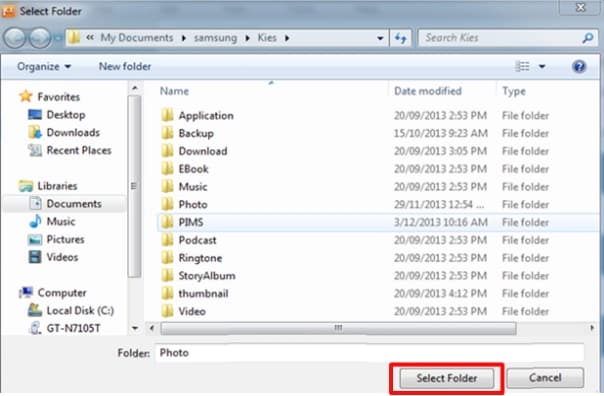This screenshot has height=396, width=604.
Task: Click the file list scroll left arrow
Action: pyautogui.click(x=152, y=328)
